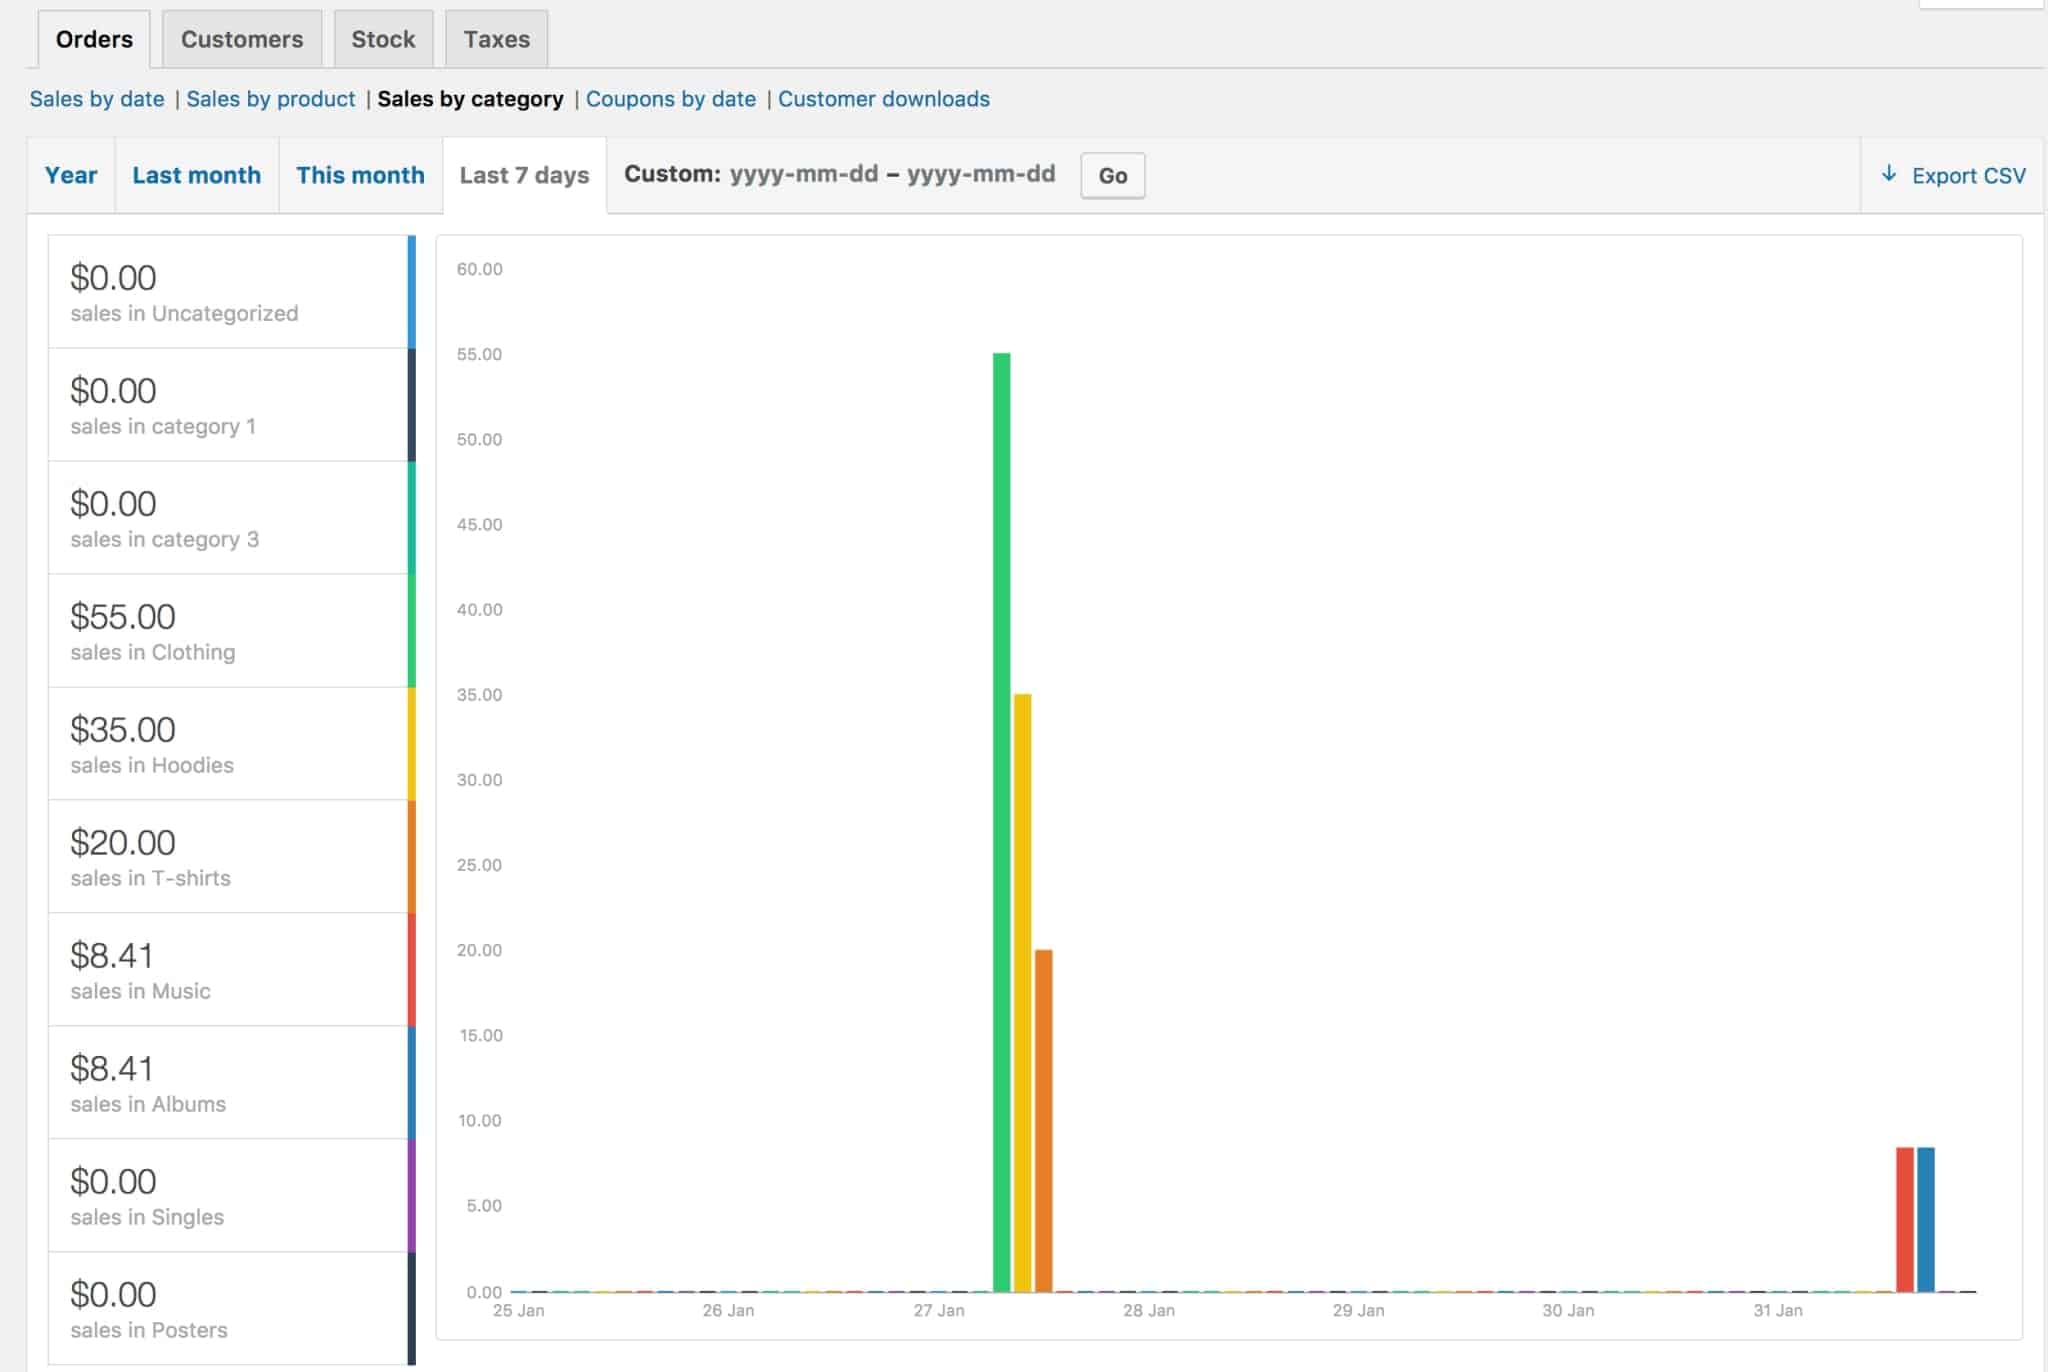Switch to the Taxes tab
The width and height of the screenshot is (2048, 1372).
(496, 39)
